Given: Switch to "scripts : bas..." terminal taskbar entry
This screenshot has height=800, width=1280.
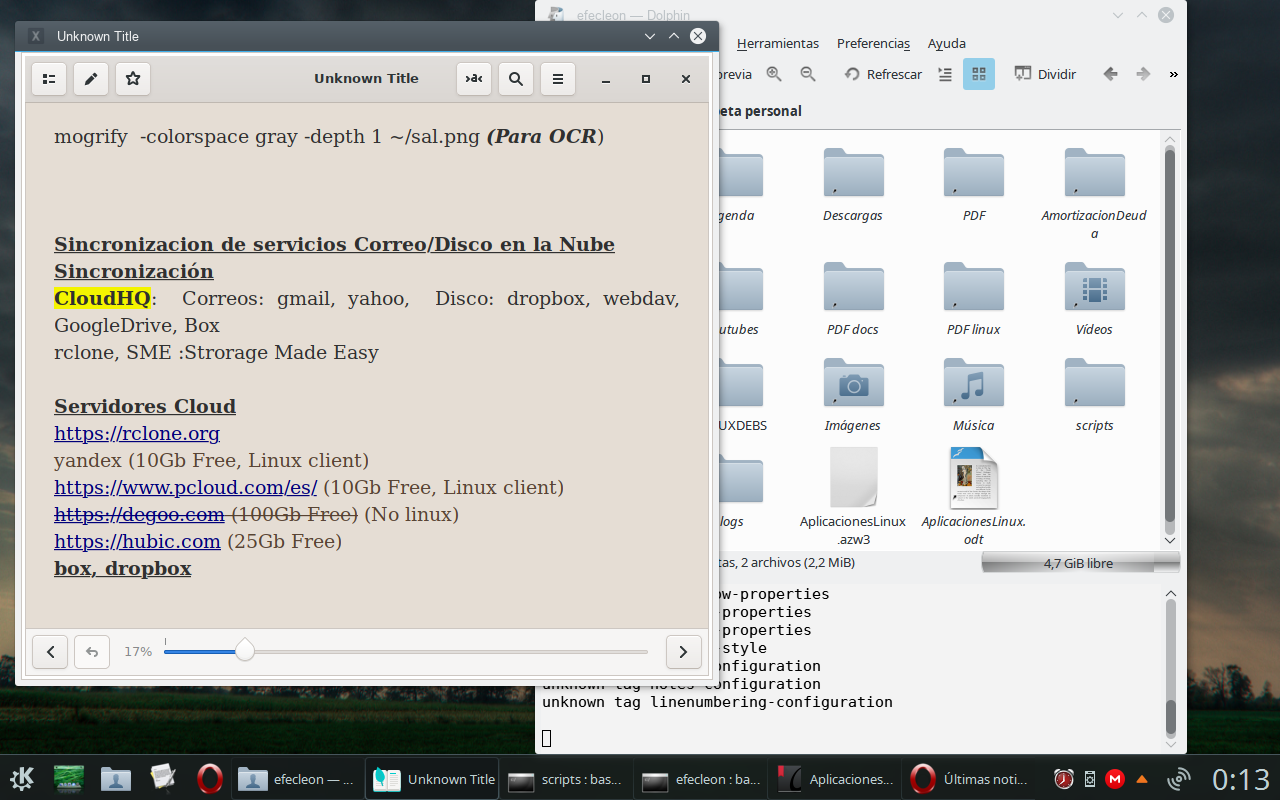Looking at the screenshot, I should coord(565,779).
